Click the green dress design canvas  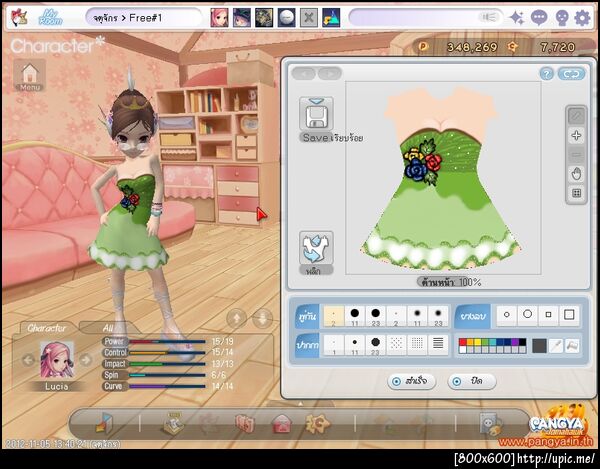[x=443, y=178]
